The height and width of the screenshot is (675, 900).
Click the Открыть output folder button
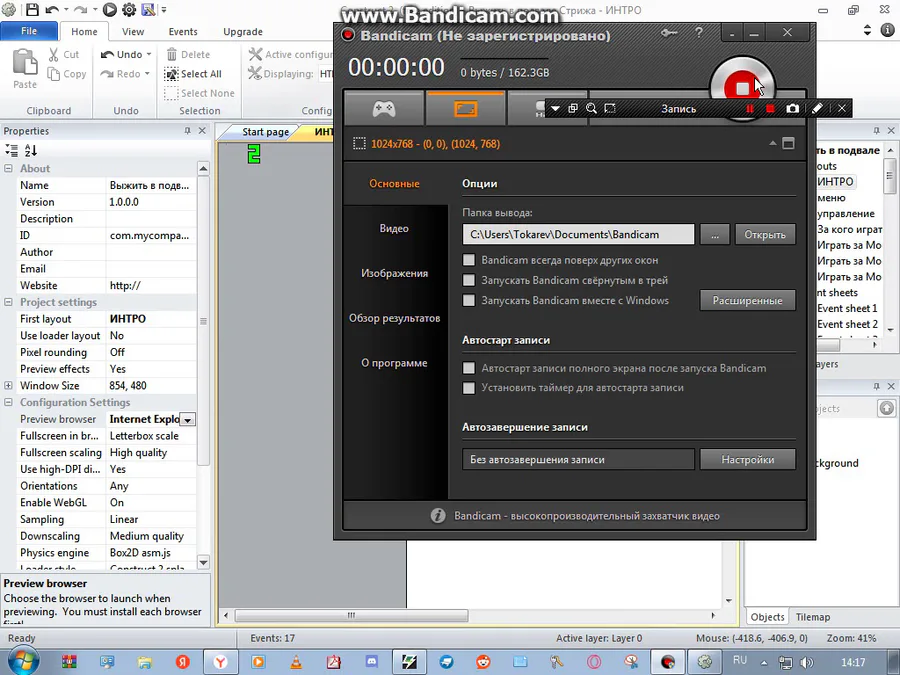pos(765,234)
